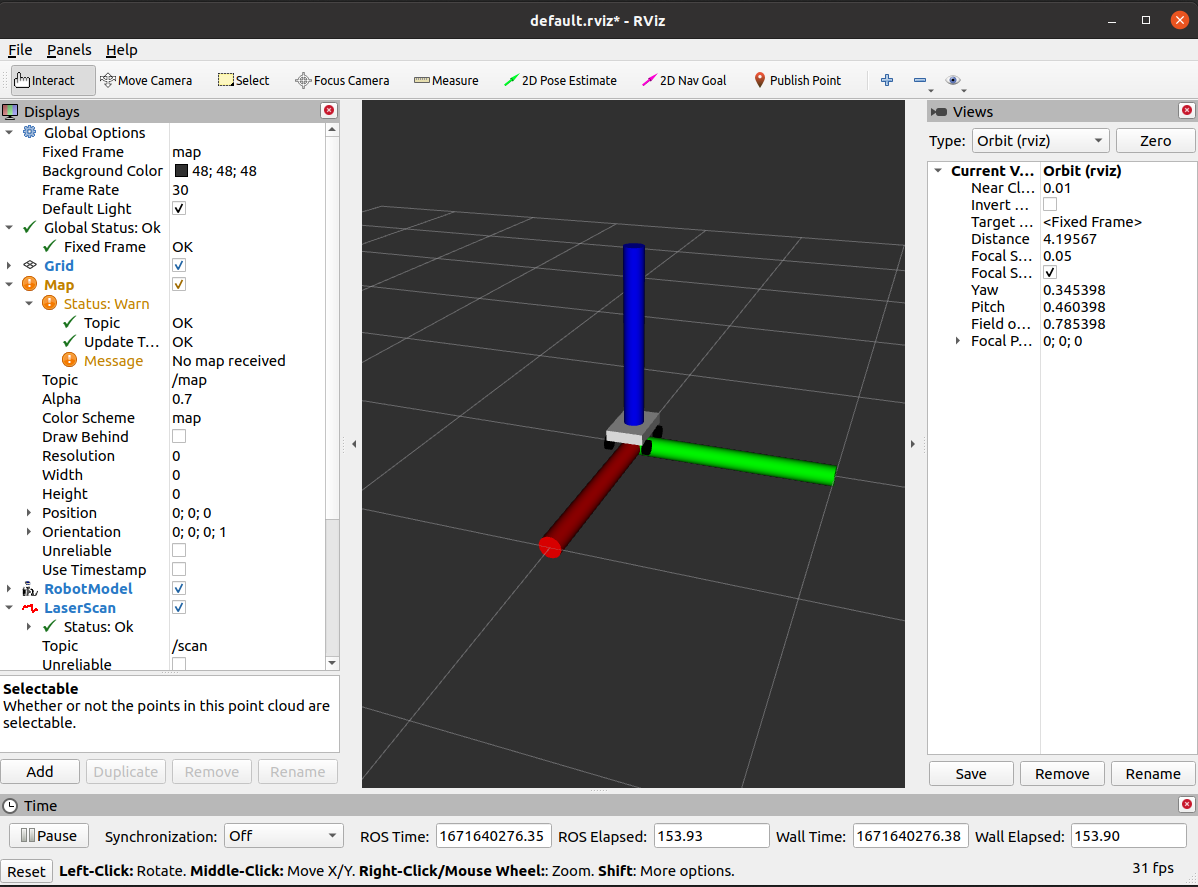The image size is (1198, 887).
Task: Expand the Orientation property
Action: (29, 532)
